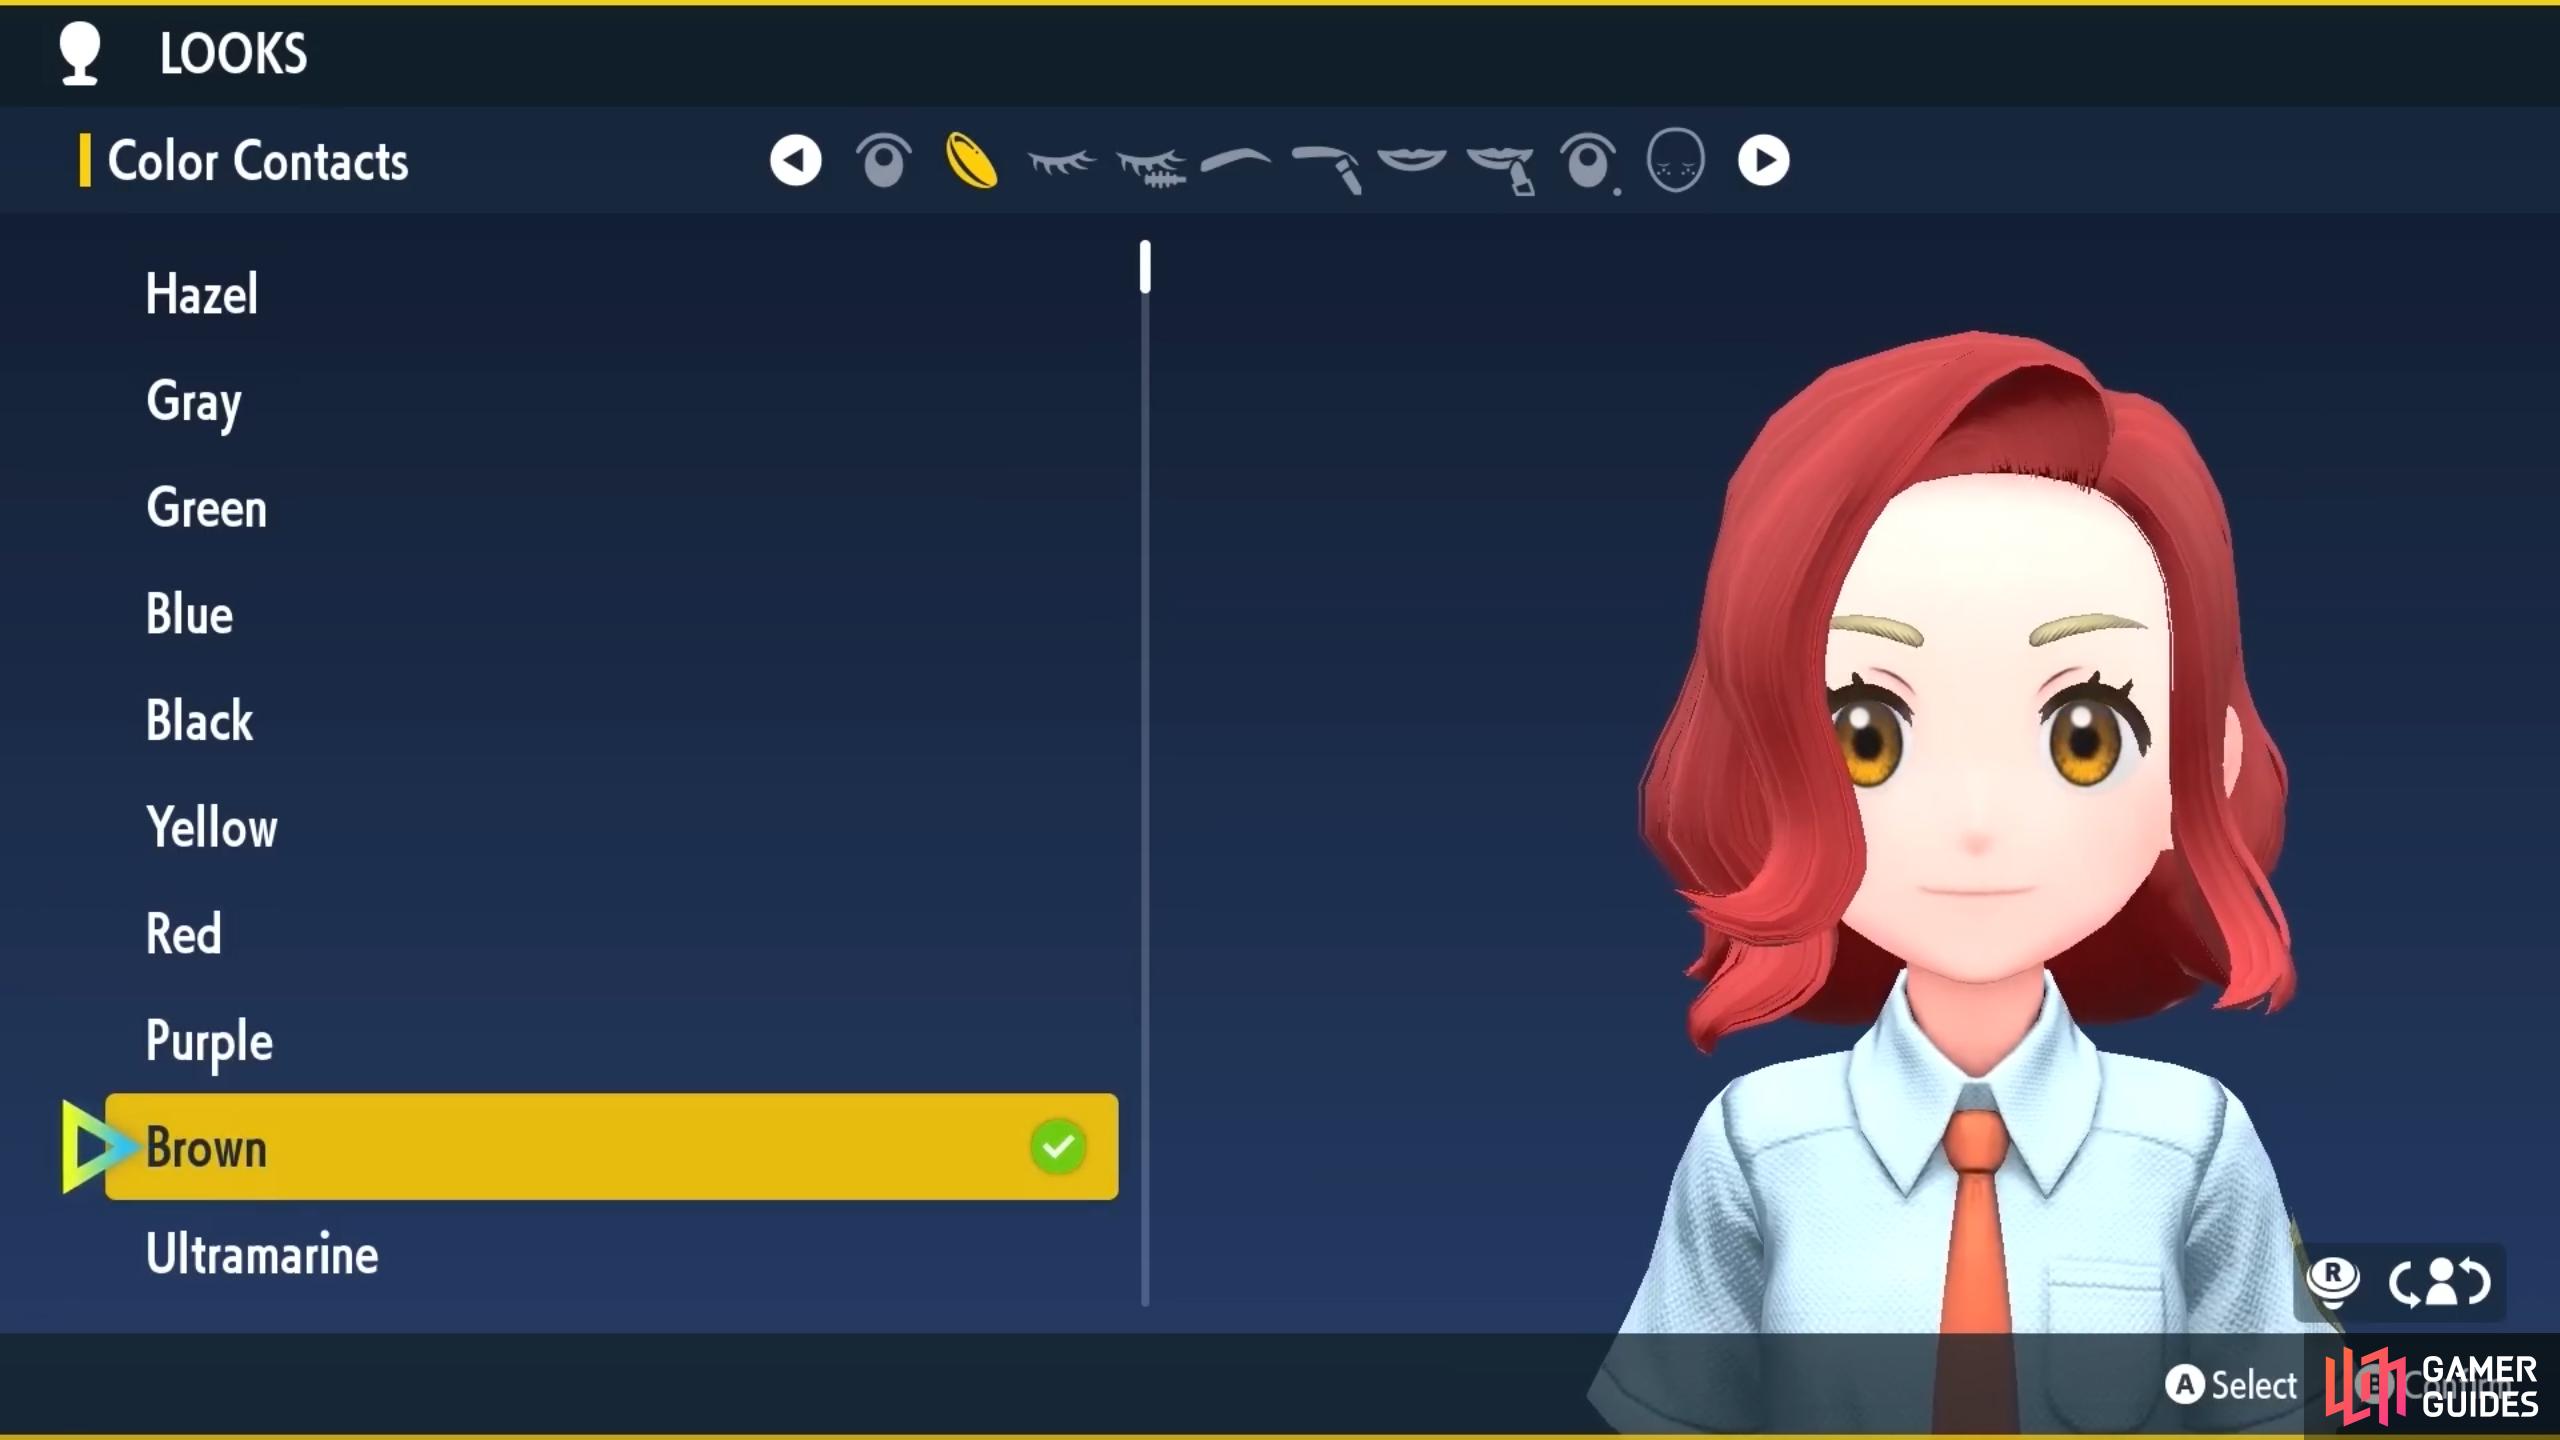Navigate to previous eye style category

click(x=795, y=160)
